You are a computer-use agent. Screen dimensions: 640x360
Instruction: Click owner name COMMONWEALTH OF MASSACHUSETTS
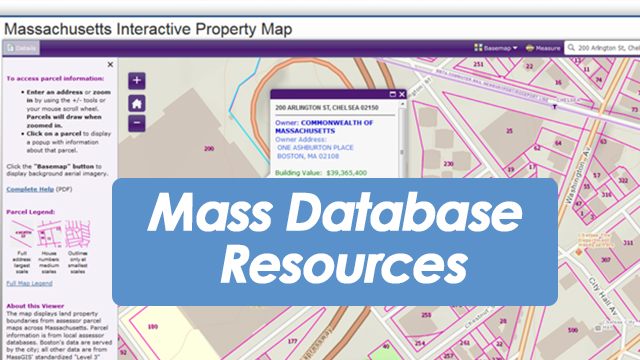pos(324,127)
